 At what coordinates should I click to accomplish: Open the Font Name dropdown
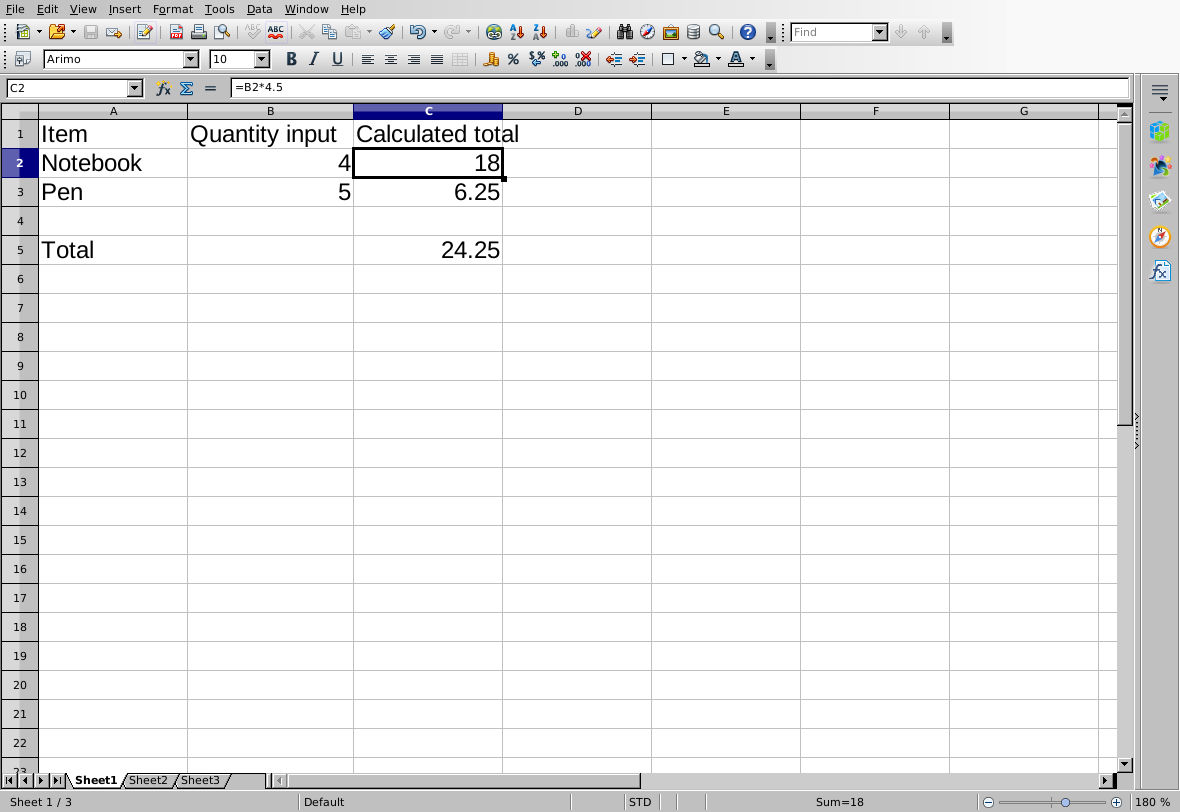(191, 59)
